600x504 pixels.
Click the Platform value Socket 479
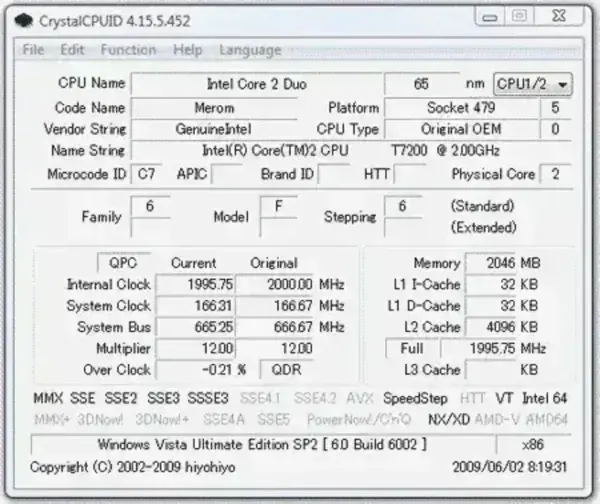461,108
